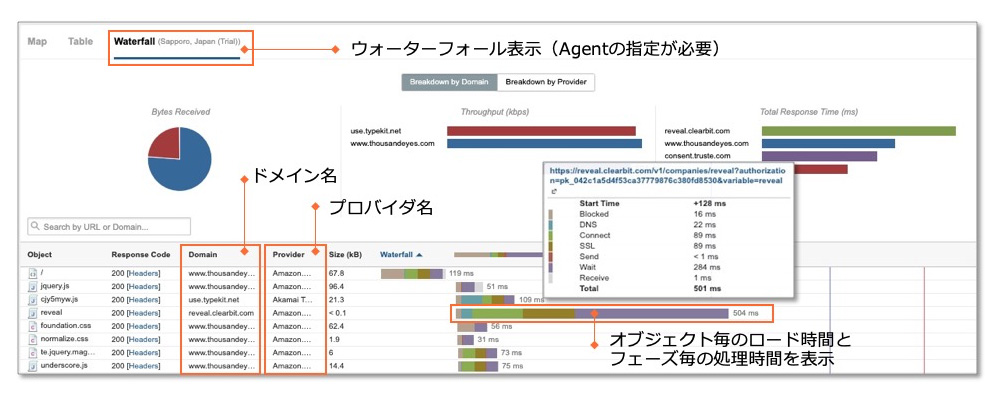Switch to Breakdown by Provider

[x=546, y=82]
